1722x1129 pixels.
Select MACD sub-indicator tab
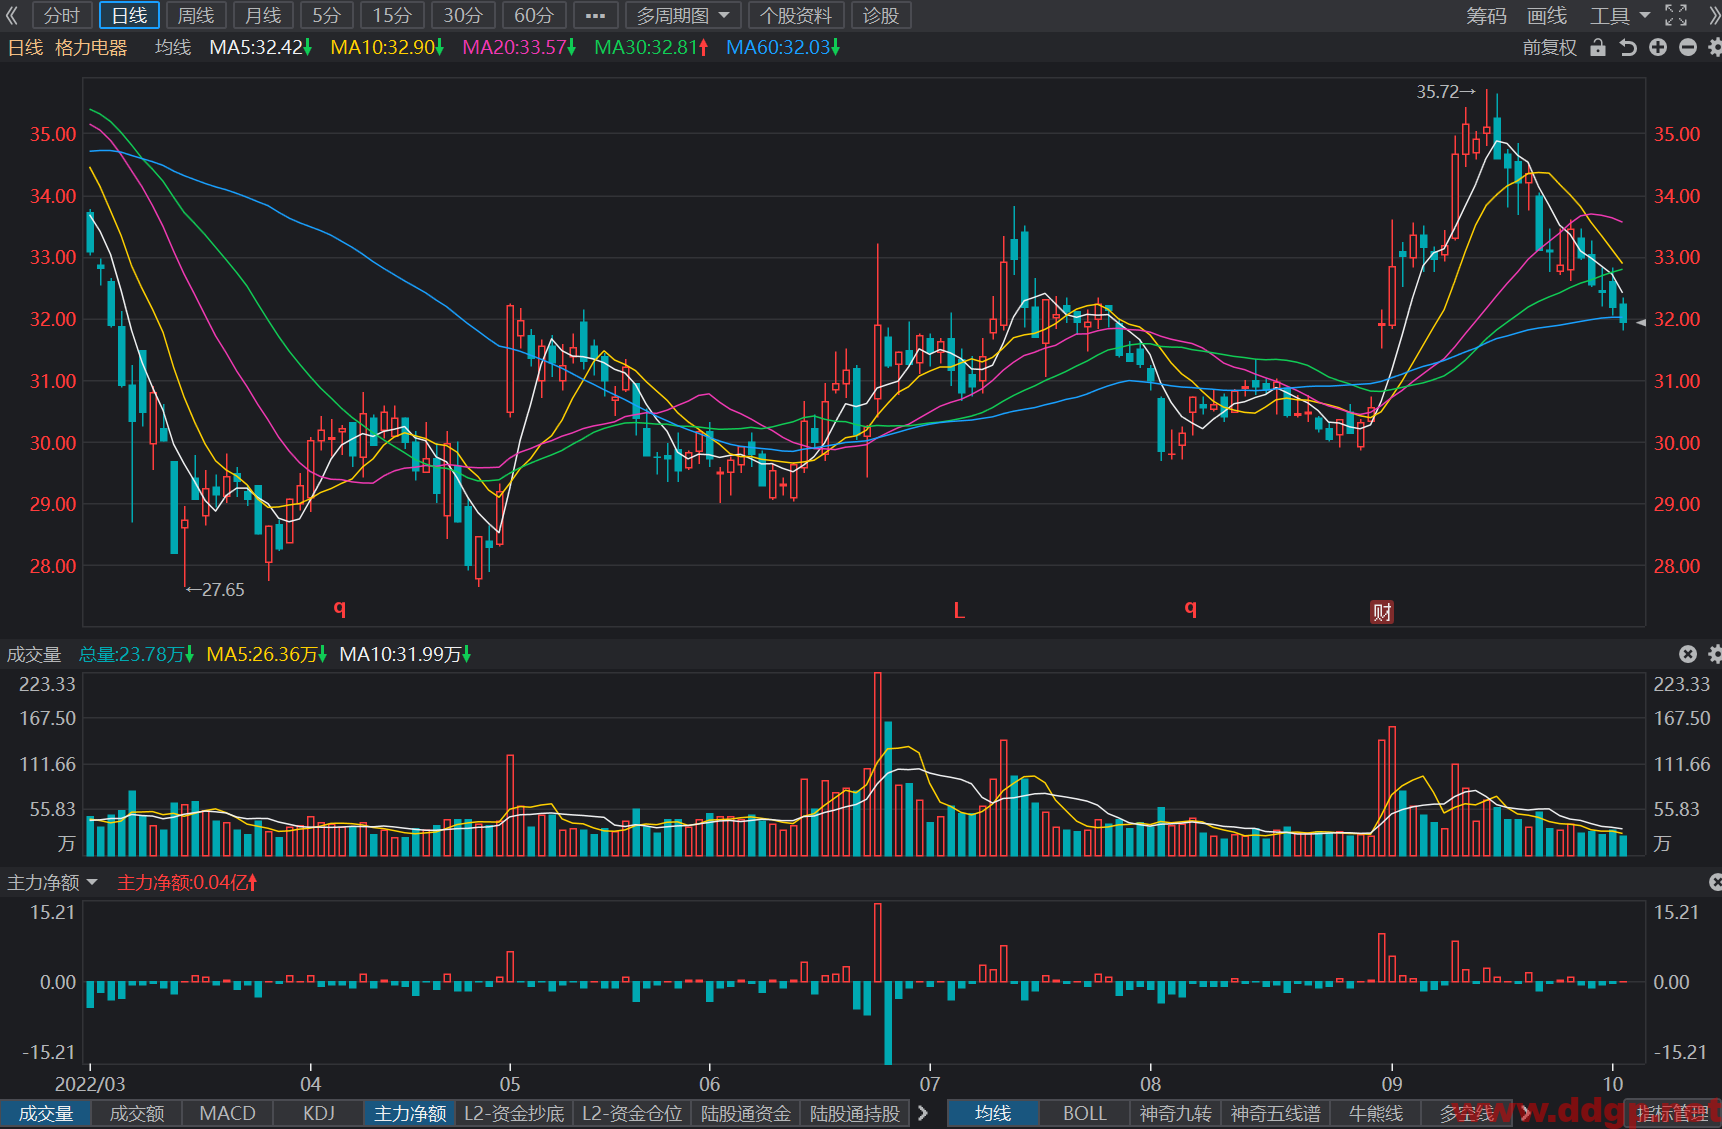click(228, 1113)
